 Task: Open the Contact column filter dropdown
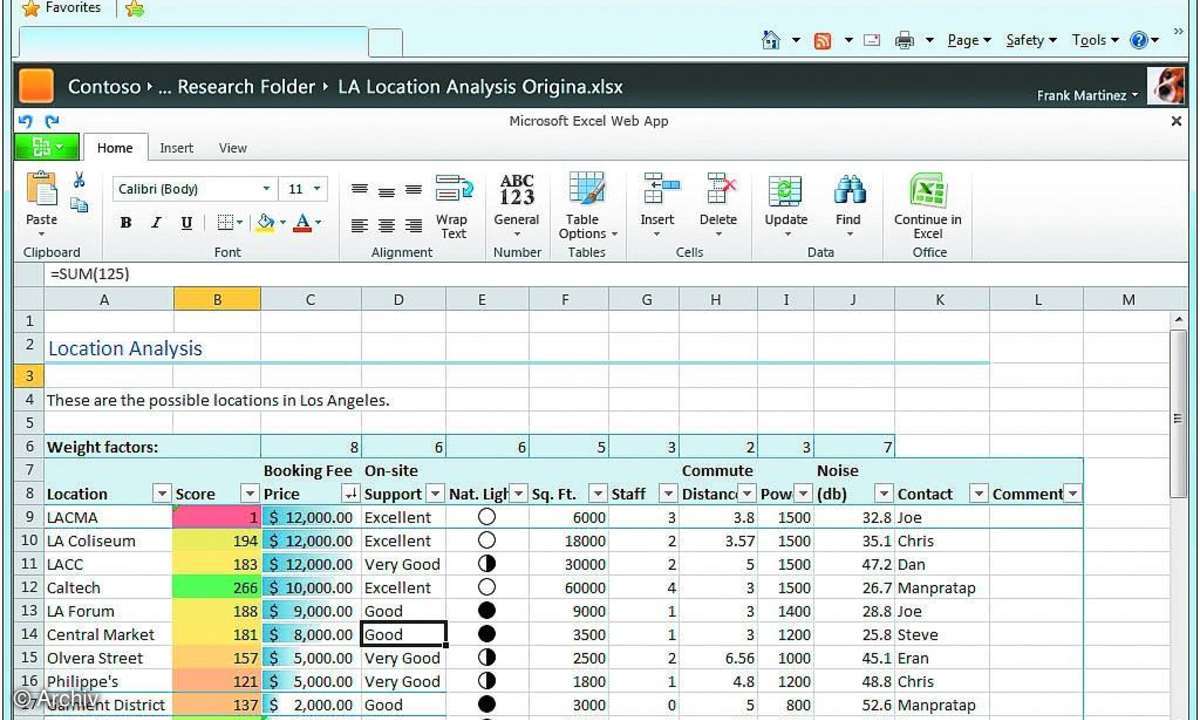(978, 494)
